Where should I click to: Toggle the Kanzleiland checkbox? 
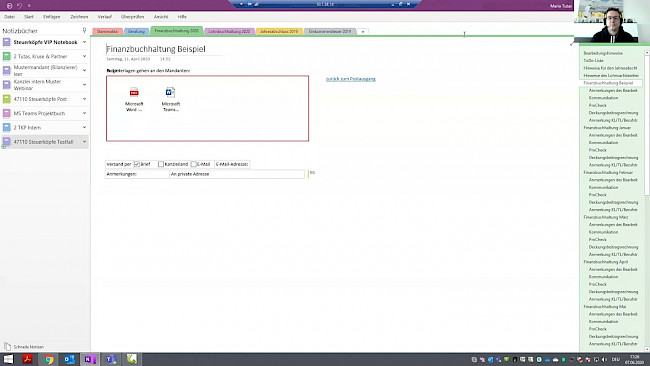coord(161,164)
